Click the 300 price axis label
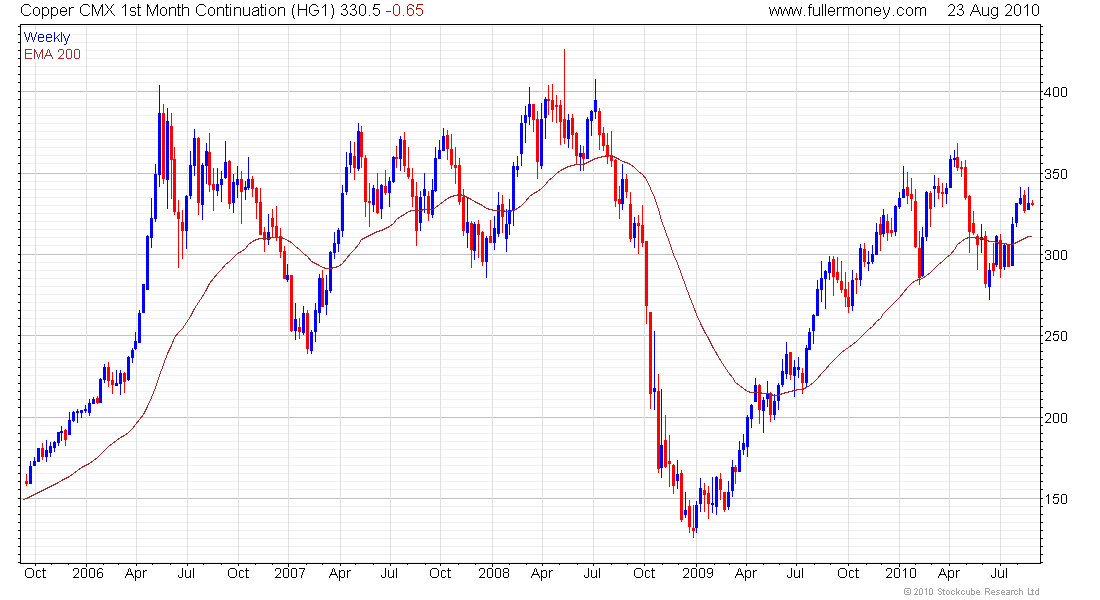This screenshot has height=600, width=1100. pyautogui.click(x=1056, y=255)
